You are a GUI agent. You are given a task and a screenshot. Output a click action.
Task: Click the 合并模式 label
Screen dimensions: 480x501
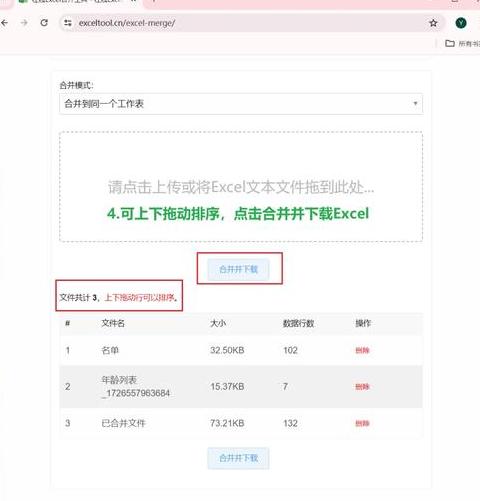76,85
